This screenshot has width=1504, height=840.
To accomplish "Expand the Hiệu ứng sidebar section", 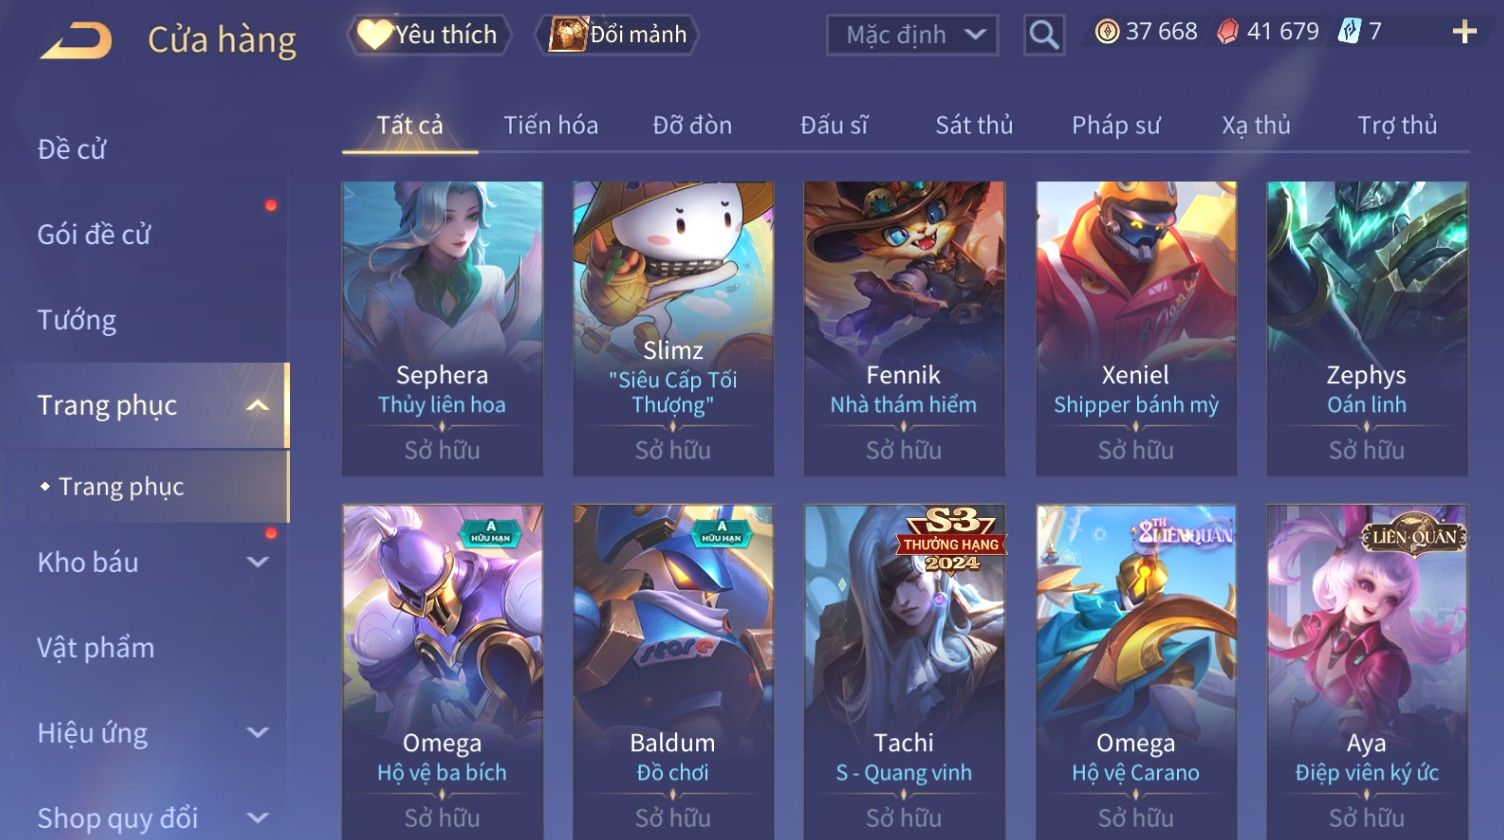I will pyautogui.click(x=257, y=733).
